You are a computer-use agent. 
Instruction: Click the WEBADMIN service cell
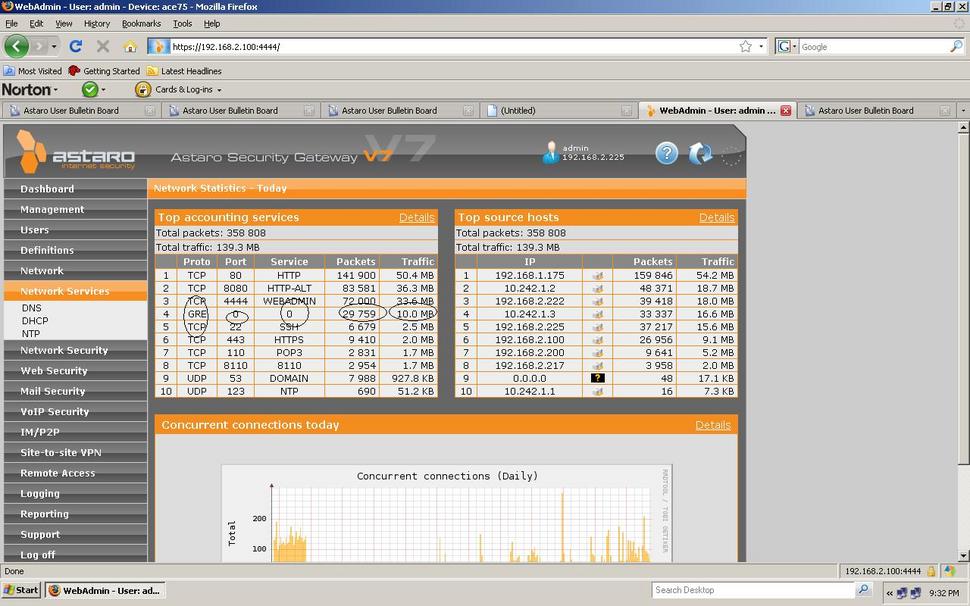pos(289,301)
